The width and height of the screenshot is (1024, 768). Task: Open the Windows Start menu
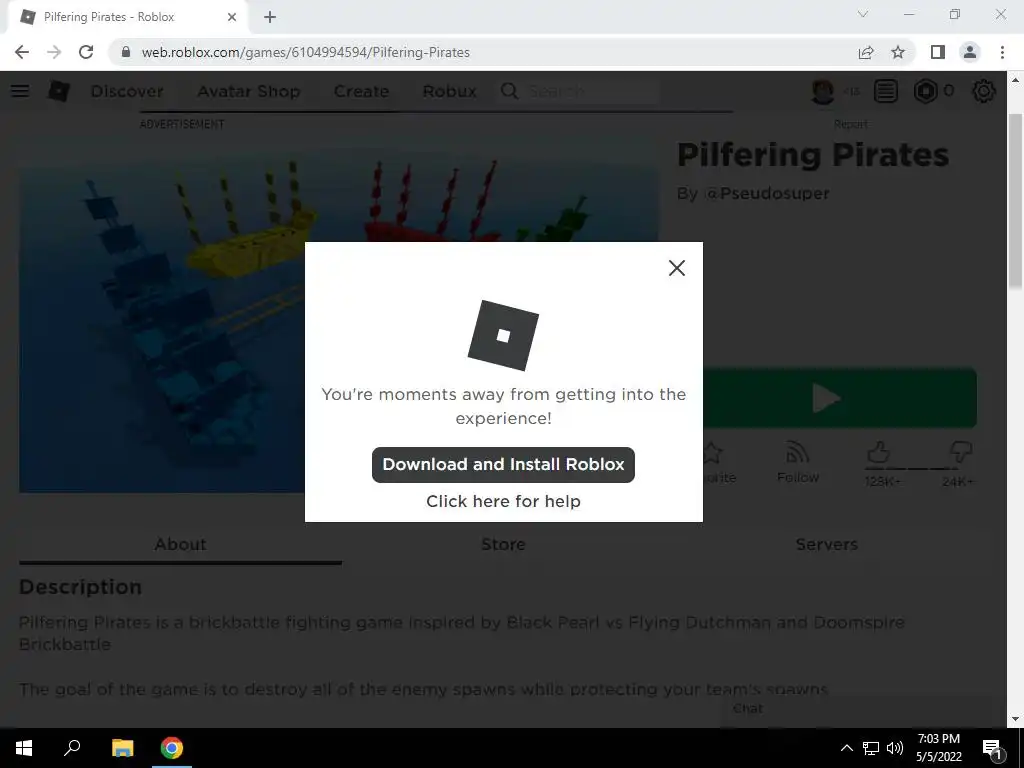[x=24, y=748]
